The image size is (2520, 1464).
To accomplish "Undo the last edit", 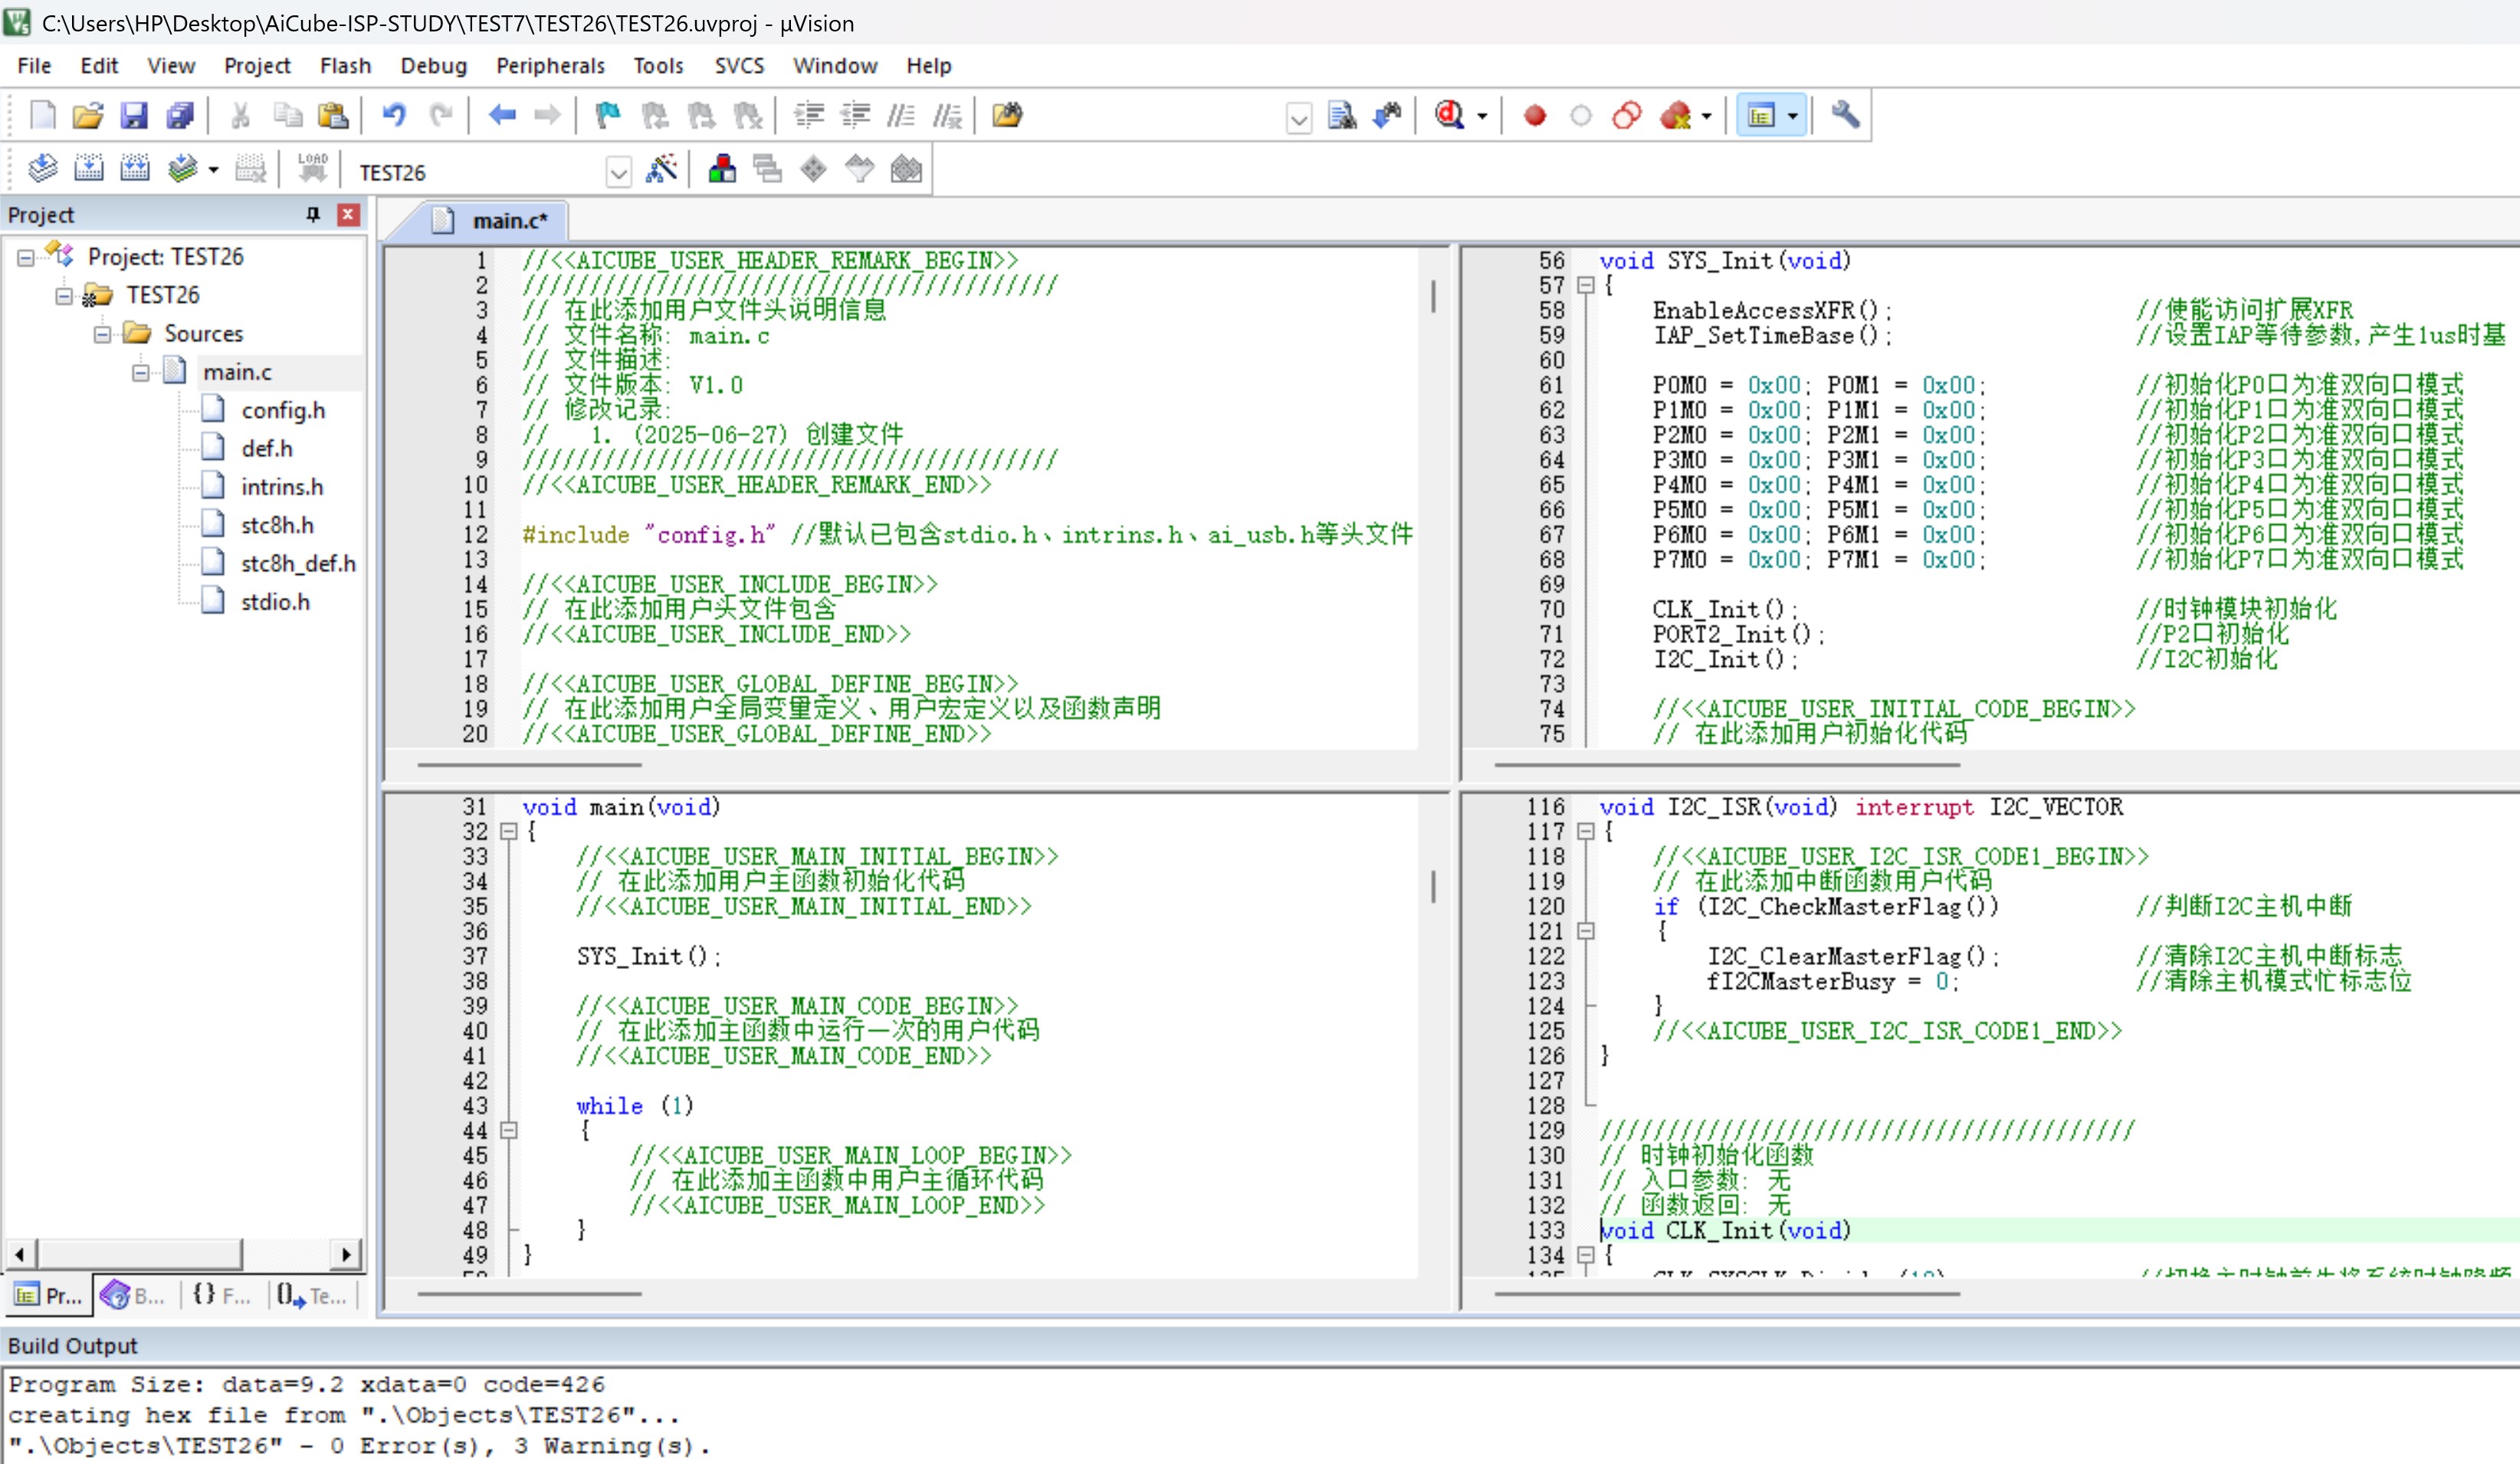I will point(394,116).
